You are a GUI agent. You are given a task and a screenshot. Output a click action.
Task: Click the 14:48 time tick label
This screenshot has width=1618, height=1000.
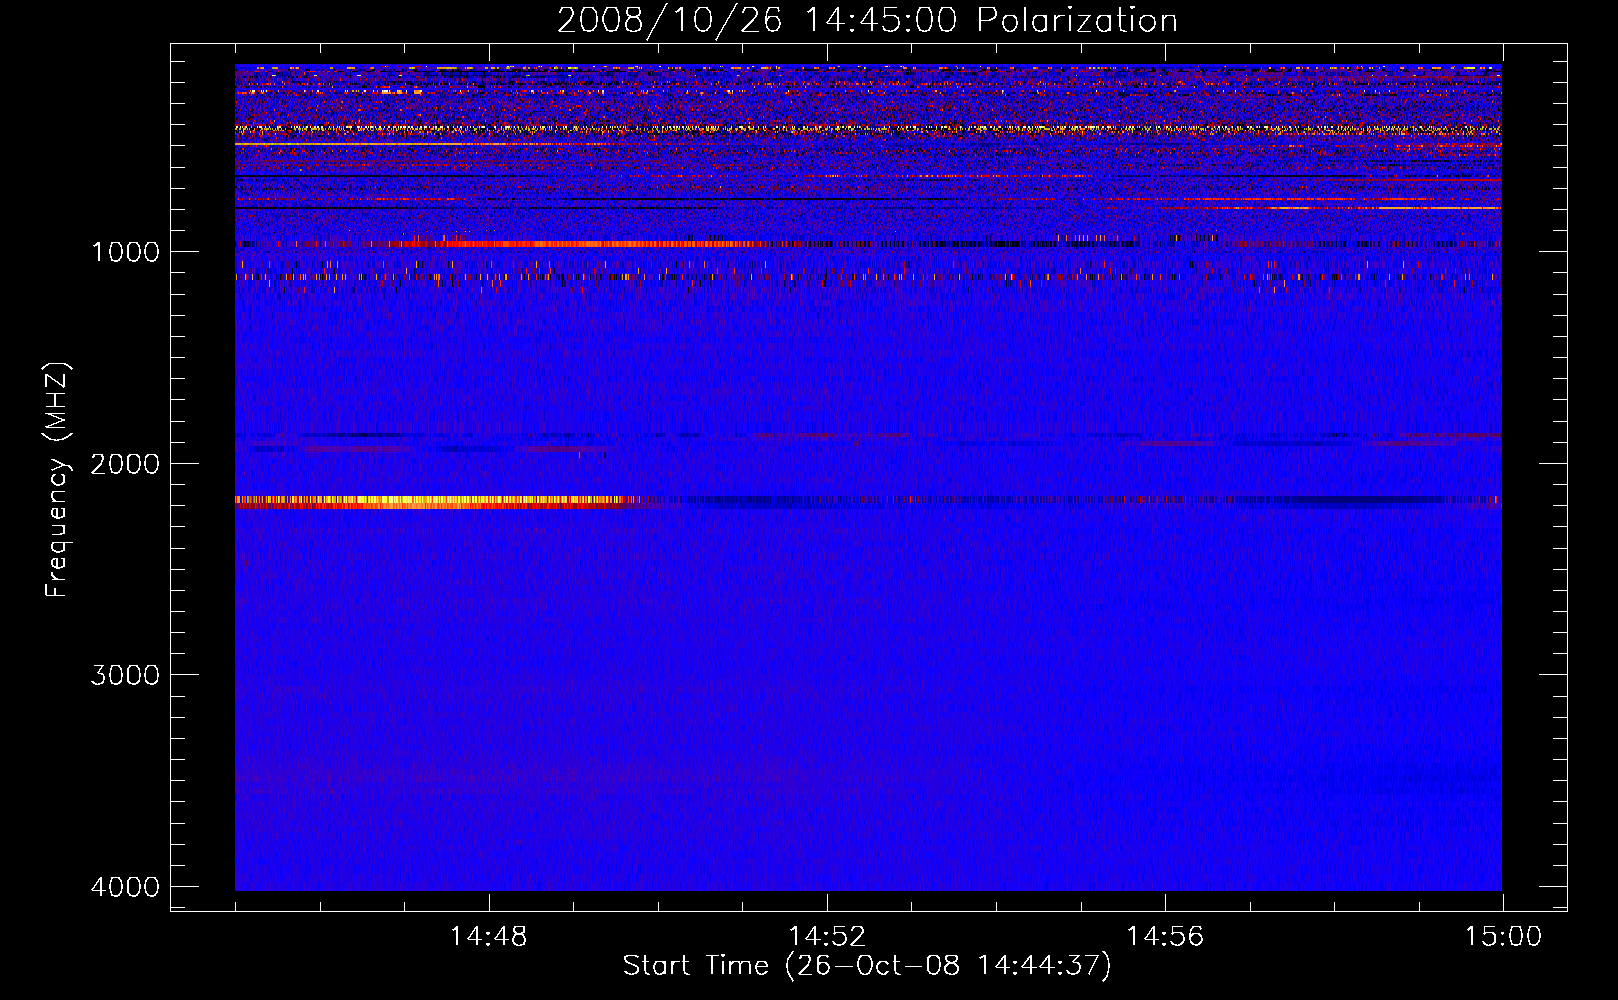[489, 937]
